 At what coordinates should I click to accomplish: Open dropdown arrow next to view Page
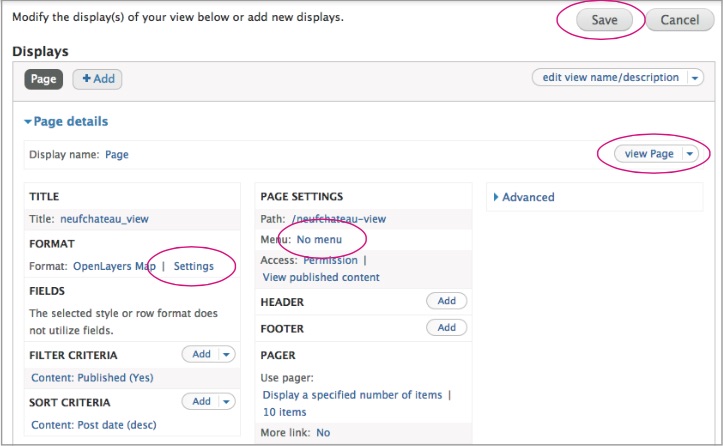pos(690,154)
